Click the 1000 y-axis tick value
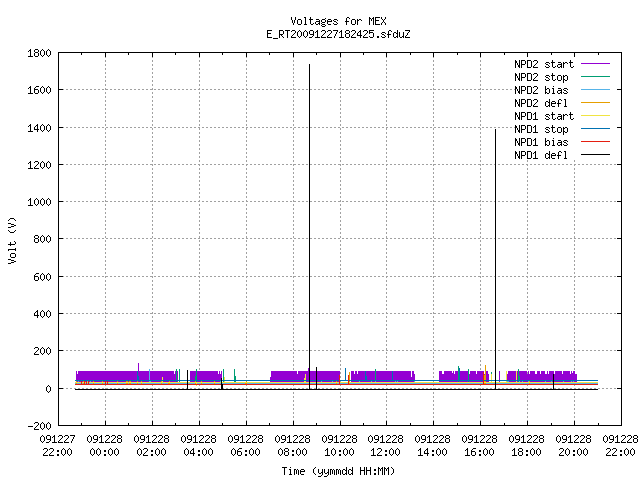Viewport: 640px width, 480px height. click(x=40, y=202)
